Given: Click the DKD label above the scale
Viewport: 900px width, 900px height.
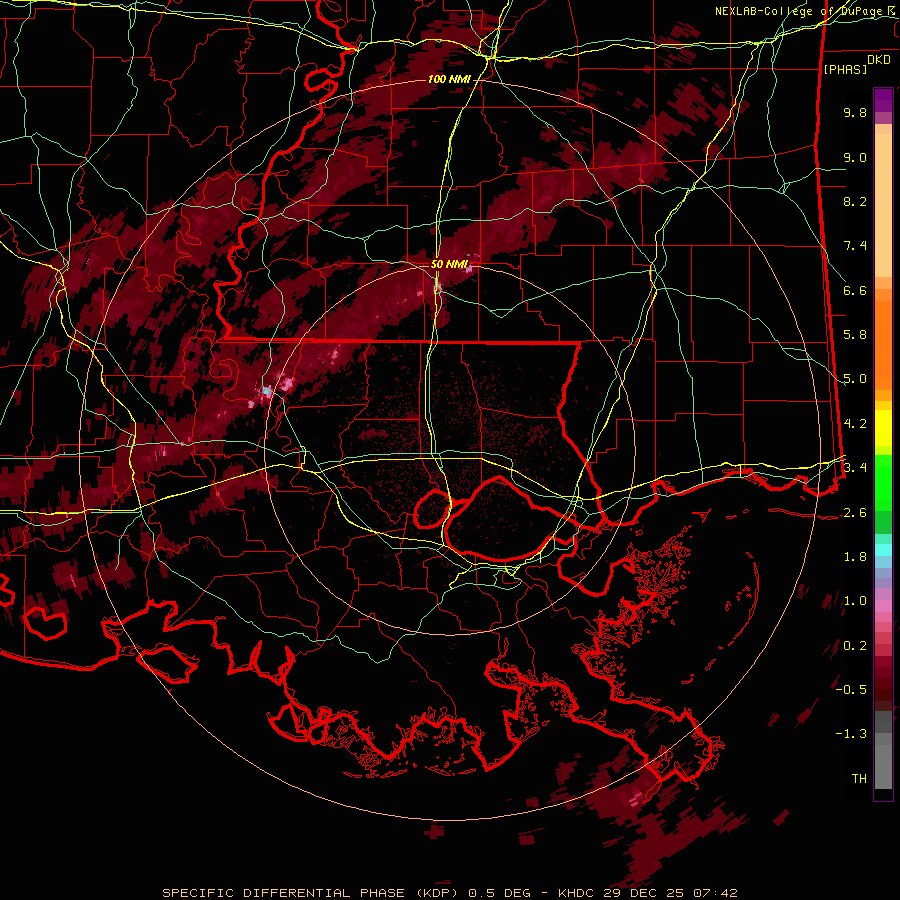Looking at the screenshot, I should point(878,60).
